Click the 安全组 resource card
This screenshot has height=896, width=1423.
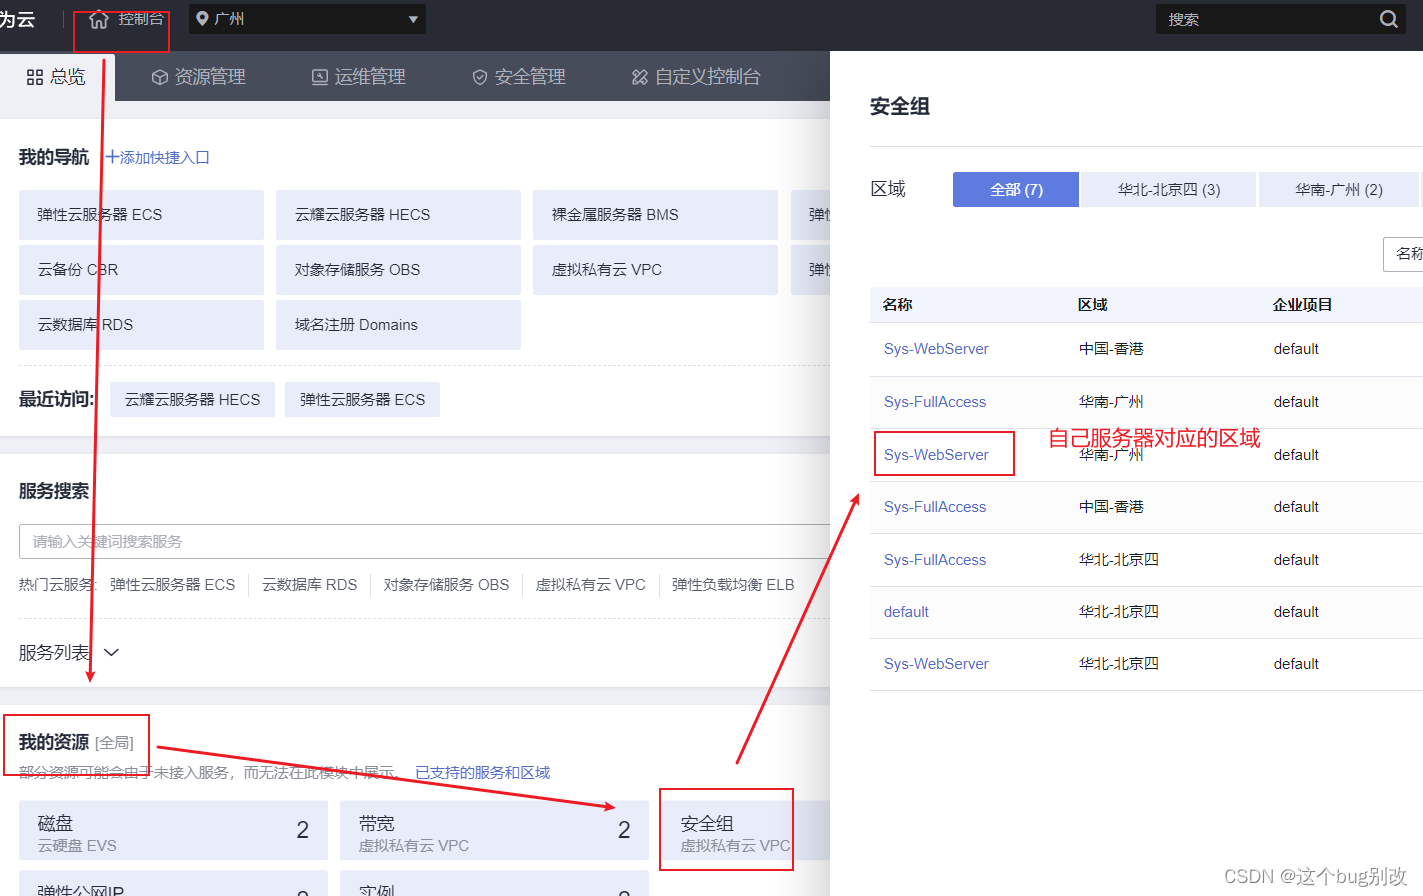coord(726,828)
